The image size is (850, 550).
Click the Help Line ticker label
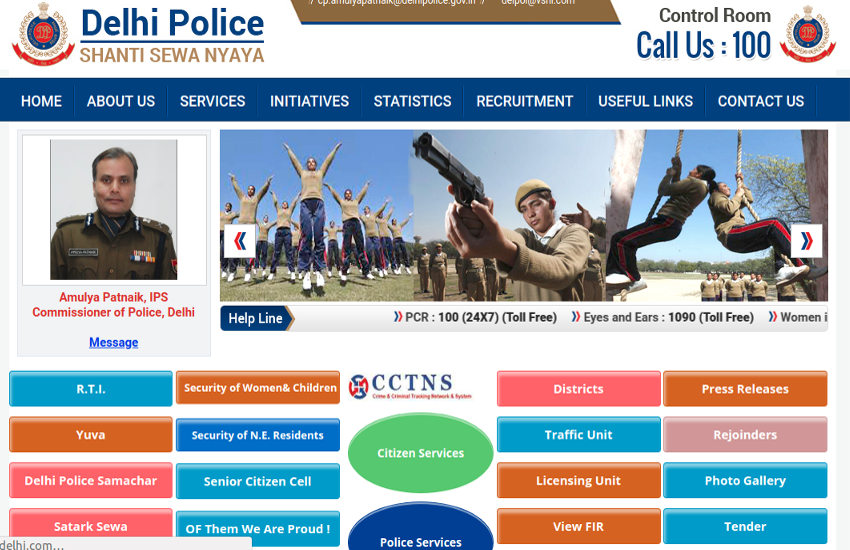pyautogui.click(x=255, y=318)
